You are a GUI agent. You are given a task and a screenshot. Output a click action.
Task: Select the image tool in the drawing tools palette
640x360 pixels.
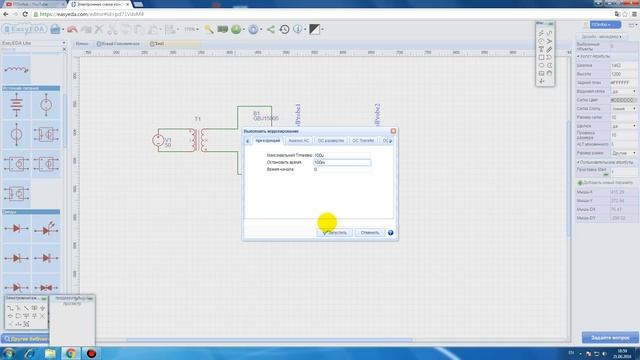coord(541,73)
